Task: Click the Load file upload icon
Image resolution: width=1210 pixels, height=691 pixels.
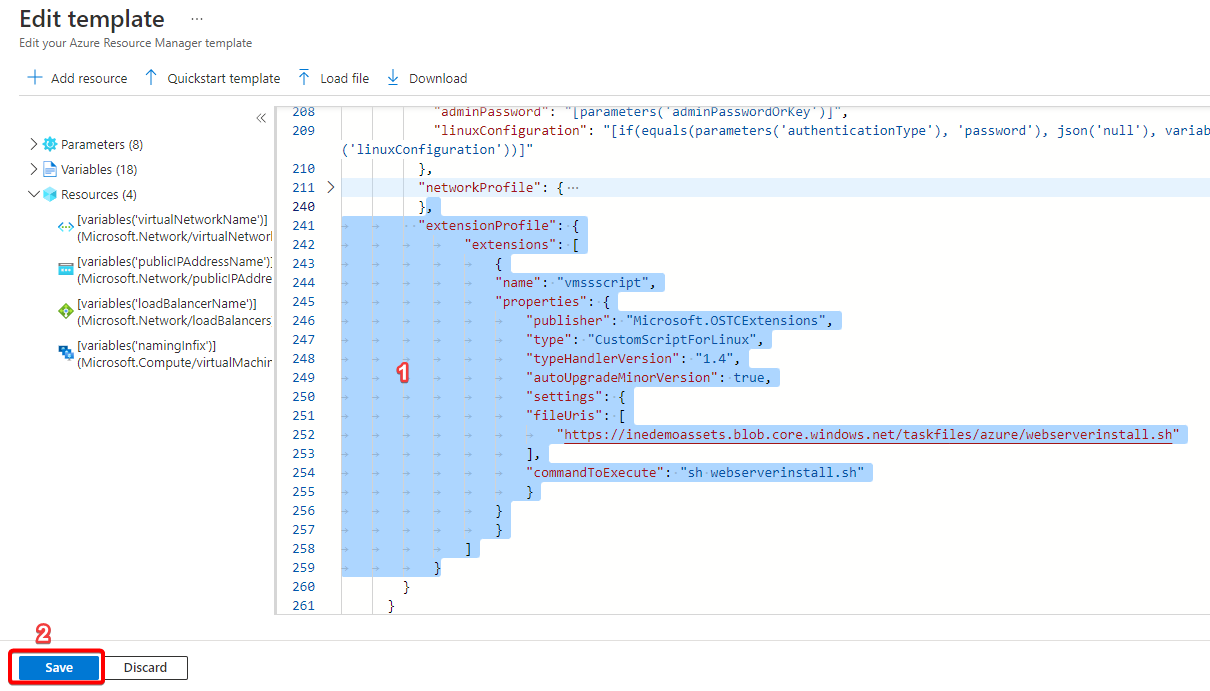Action: [x=304, y=78]
